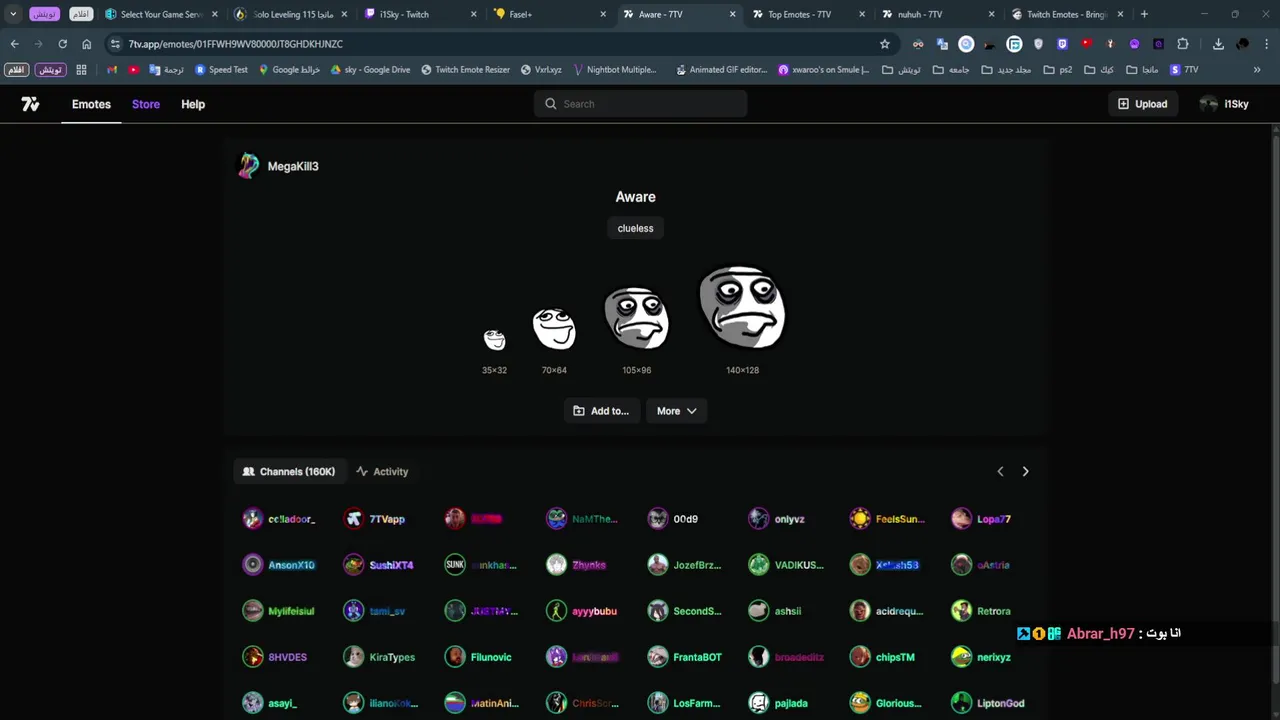Open the chipsTM channel
Viewport: 1280px width, 720px height.
pos(883,657)
